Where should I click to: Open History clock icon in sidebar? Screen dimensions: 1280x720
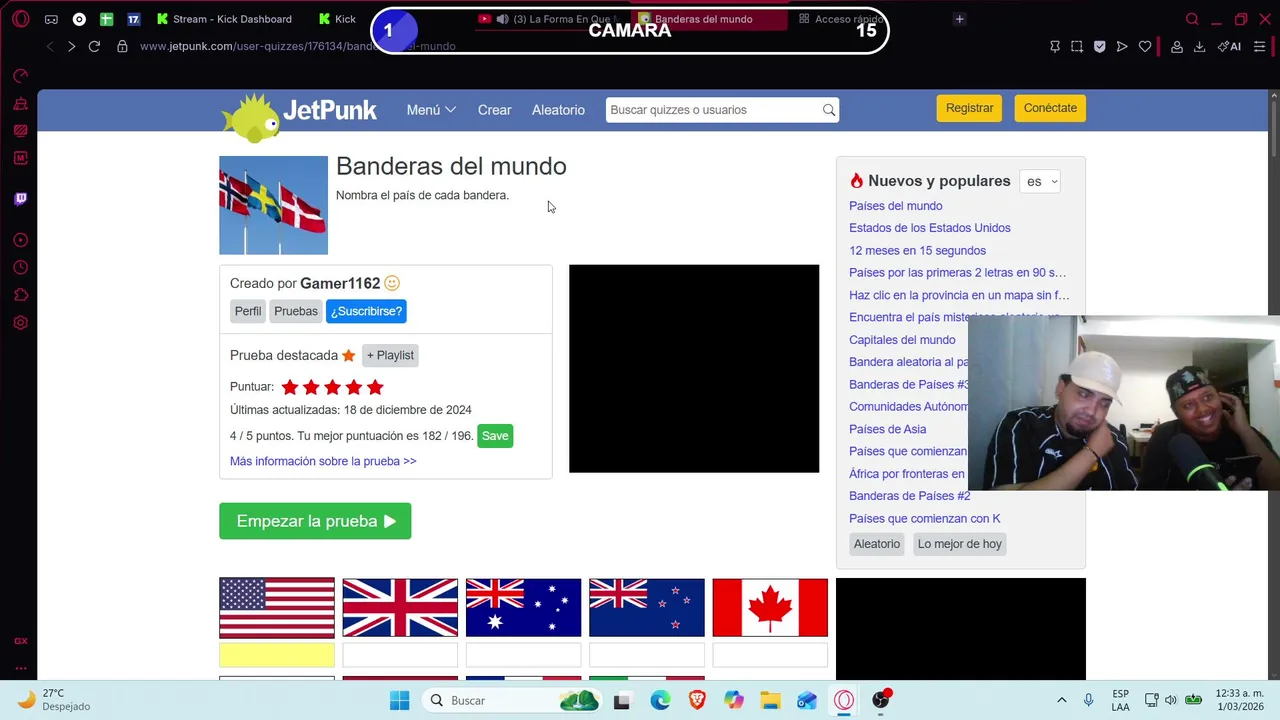tap(20, 267)
